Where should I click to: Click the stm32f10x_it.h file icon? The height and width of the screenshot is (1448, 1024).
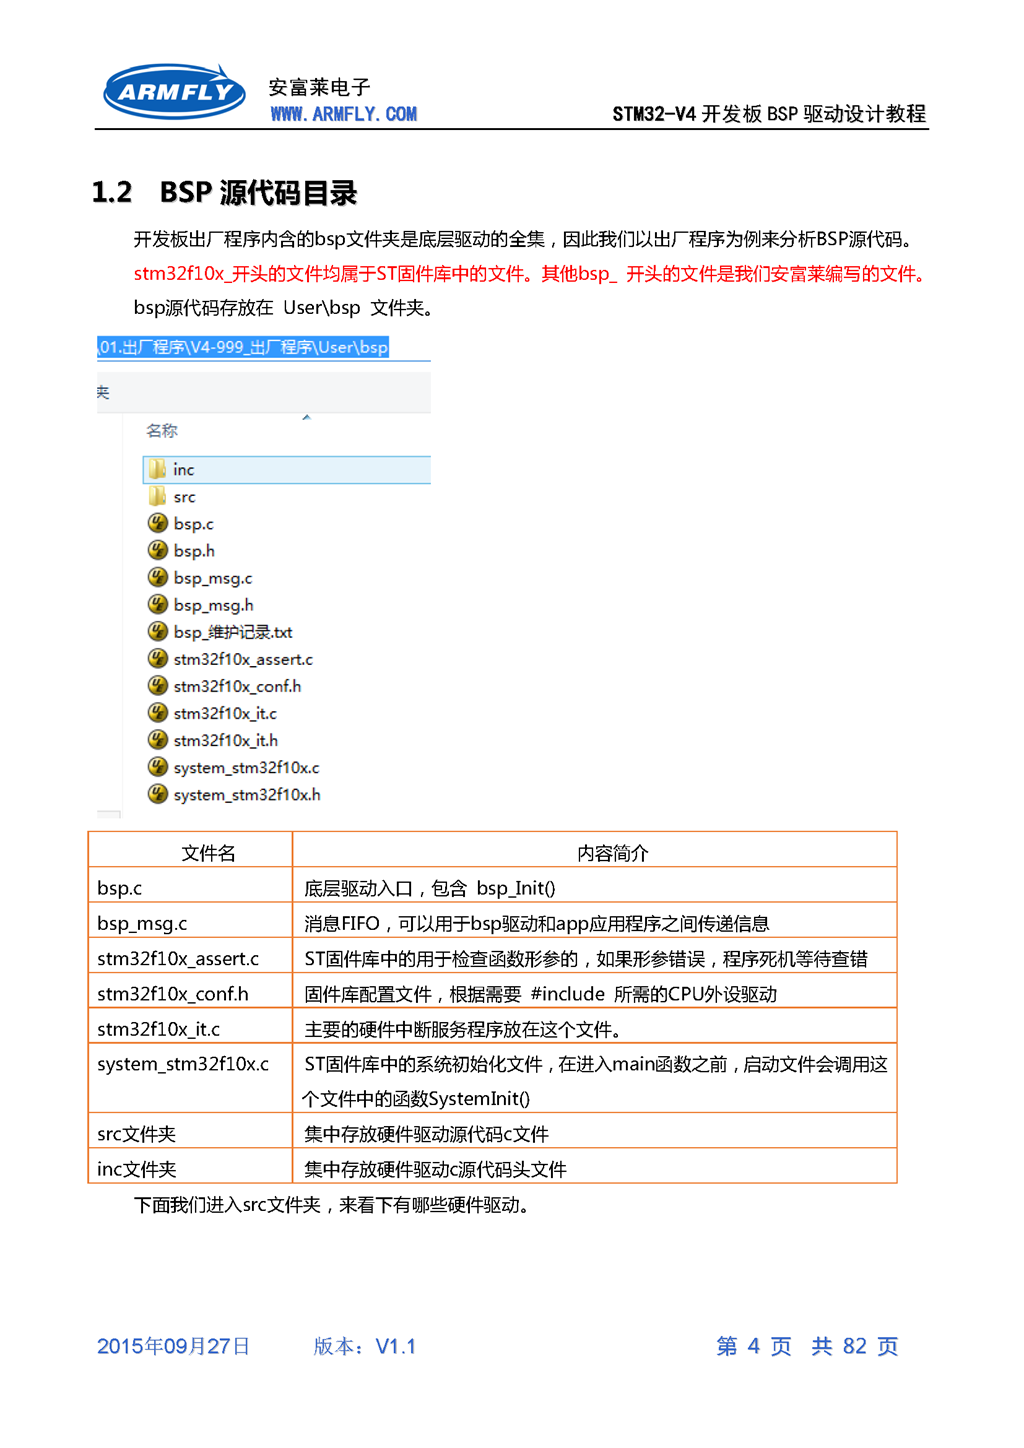coord(157,739)
